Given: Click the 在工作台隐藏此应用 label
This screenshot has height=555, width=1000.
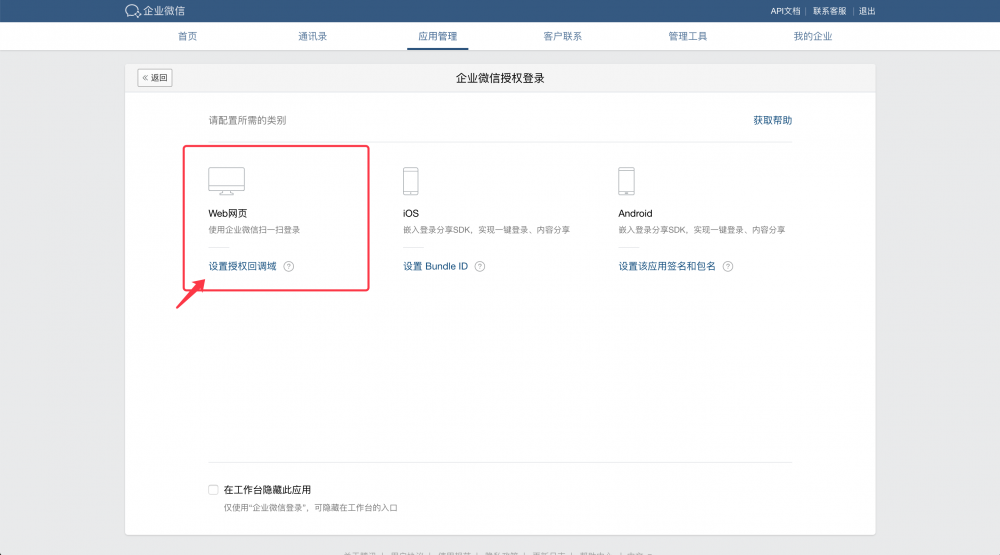Looking at the screenshot, I should point(267,490).
